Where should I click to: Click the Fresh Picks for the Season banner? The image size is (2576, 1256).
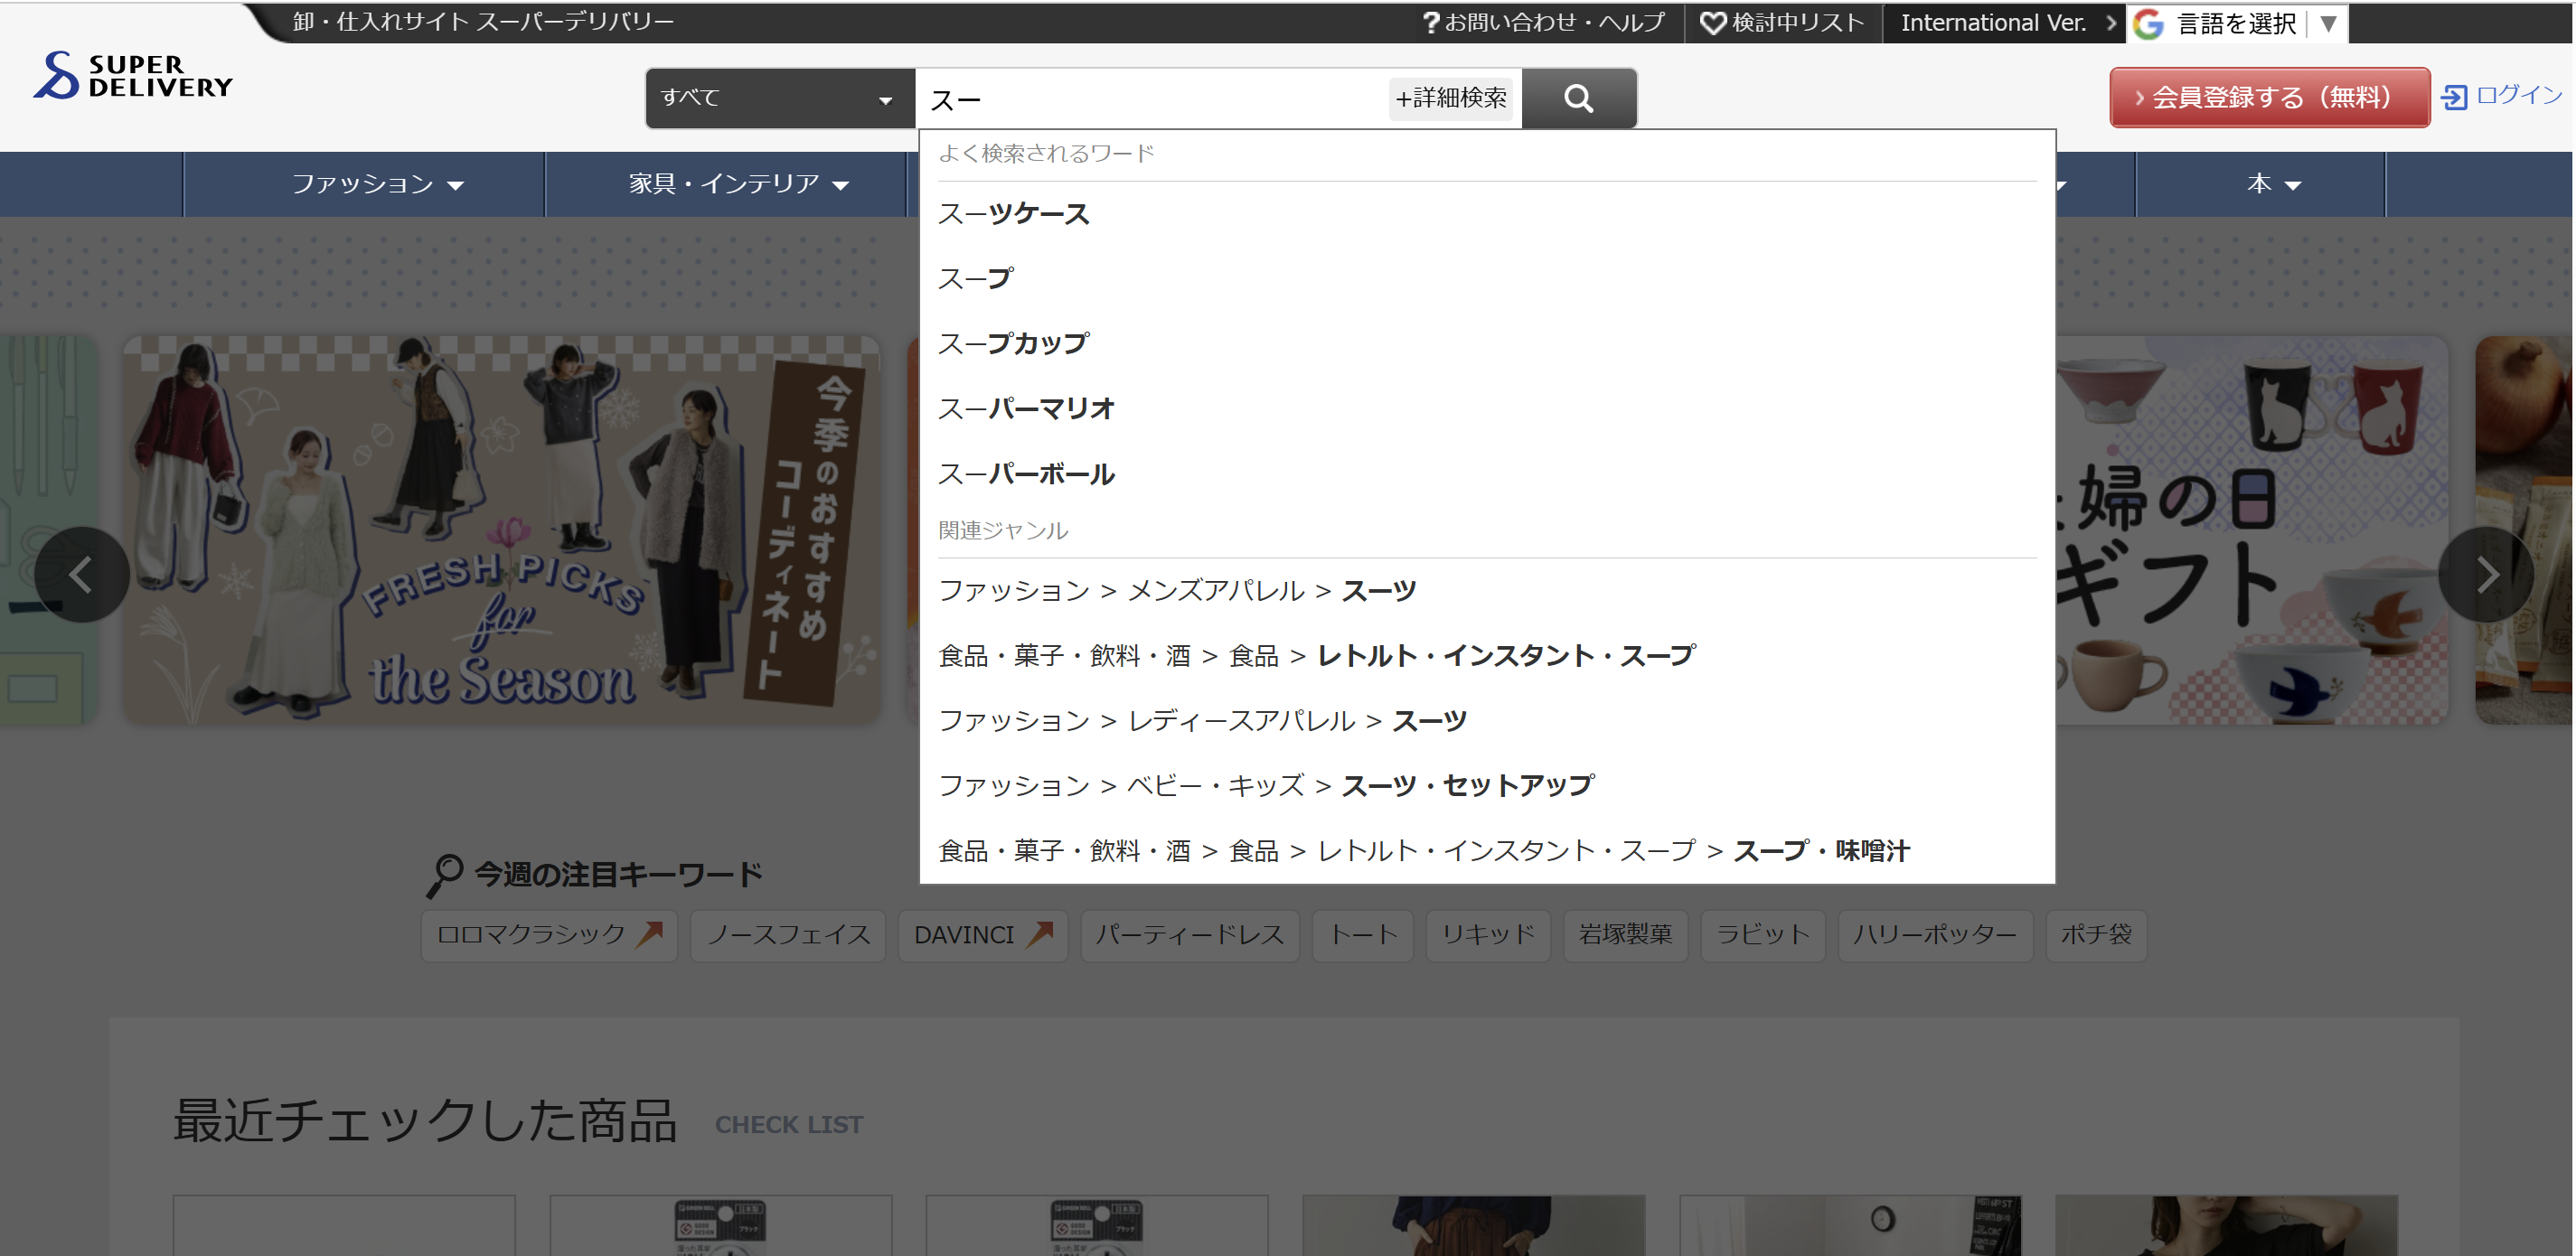pos(501,530)
